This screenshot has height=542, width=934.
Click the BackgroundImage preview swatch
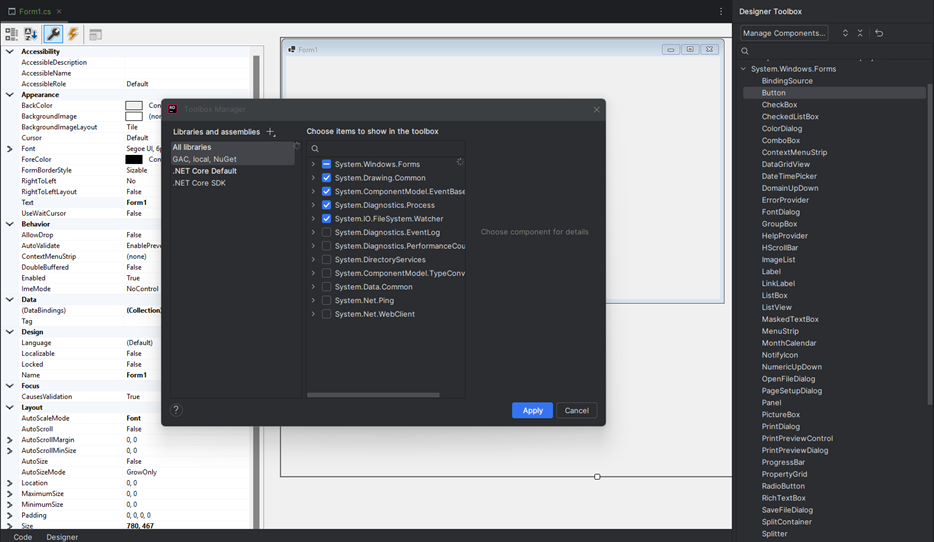pos(134,116)
